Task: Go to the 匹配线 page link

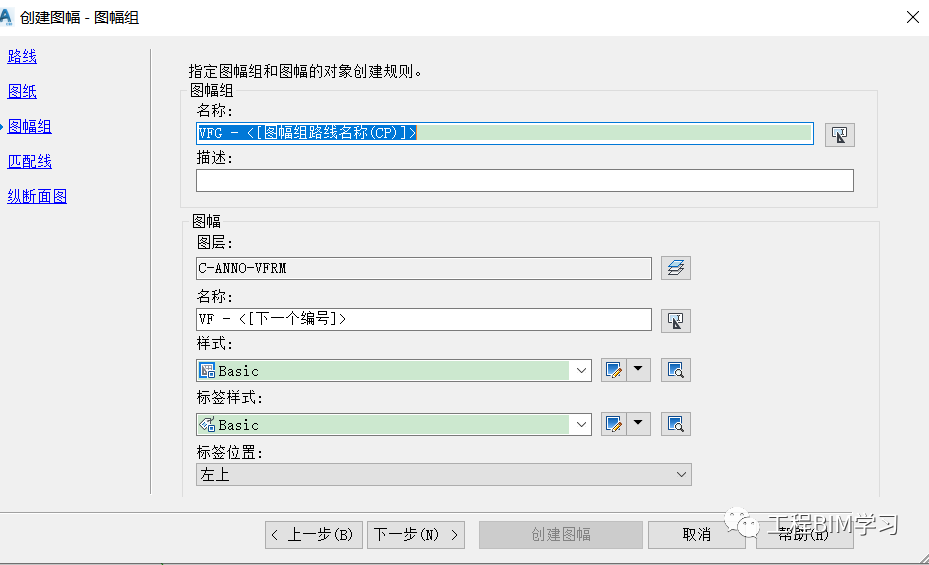Action: tap(30, 161)
